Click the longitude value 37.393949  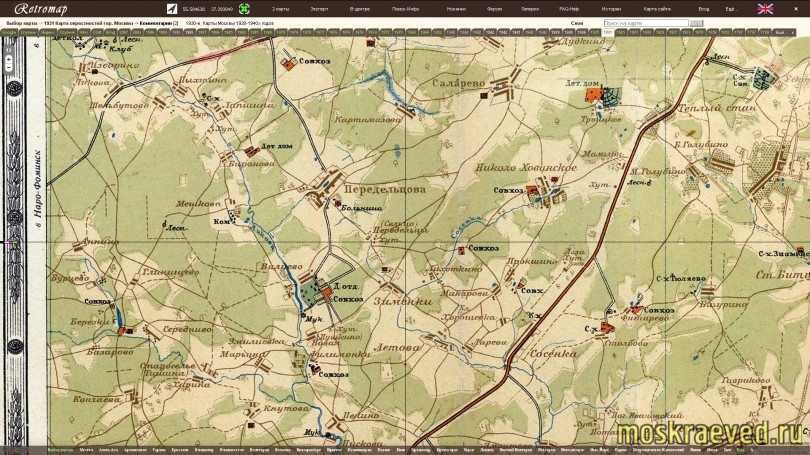[x=222, y=9]
